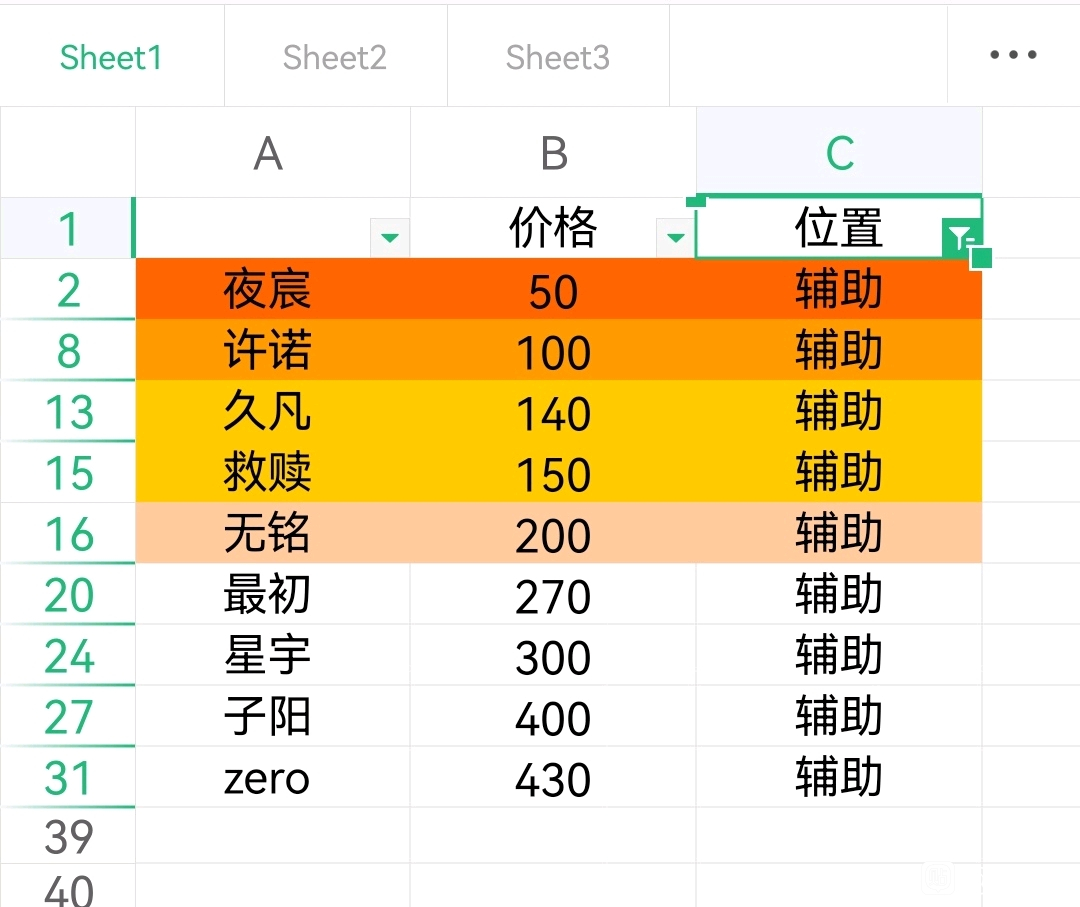This screenshot has height=907, width=1080.
Task: Select row 2 header
Action: (68, 290)
